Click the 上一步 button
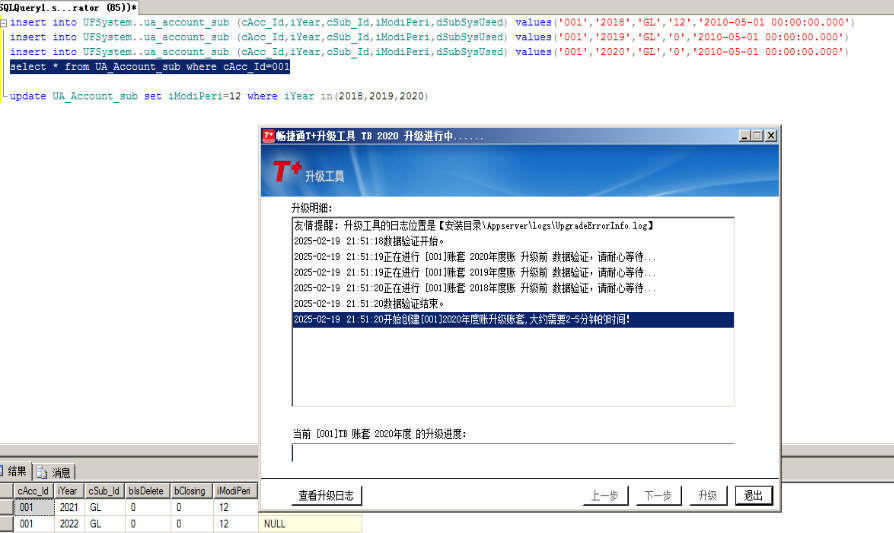 pyautogui.click(x=605, y=495)
